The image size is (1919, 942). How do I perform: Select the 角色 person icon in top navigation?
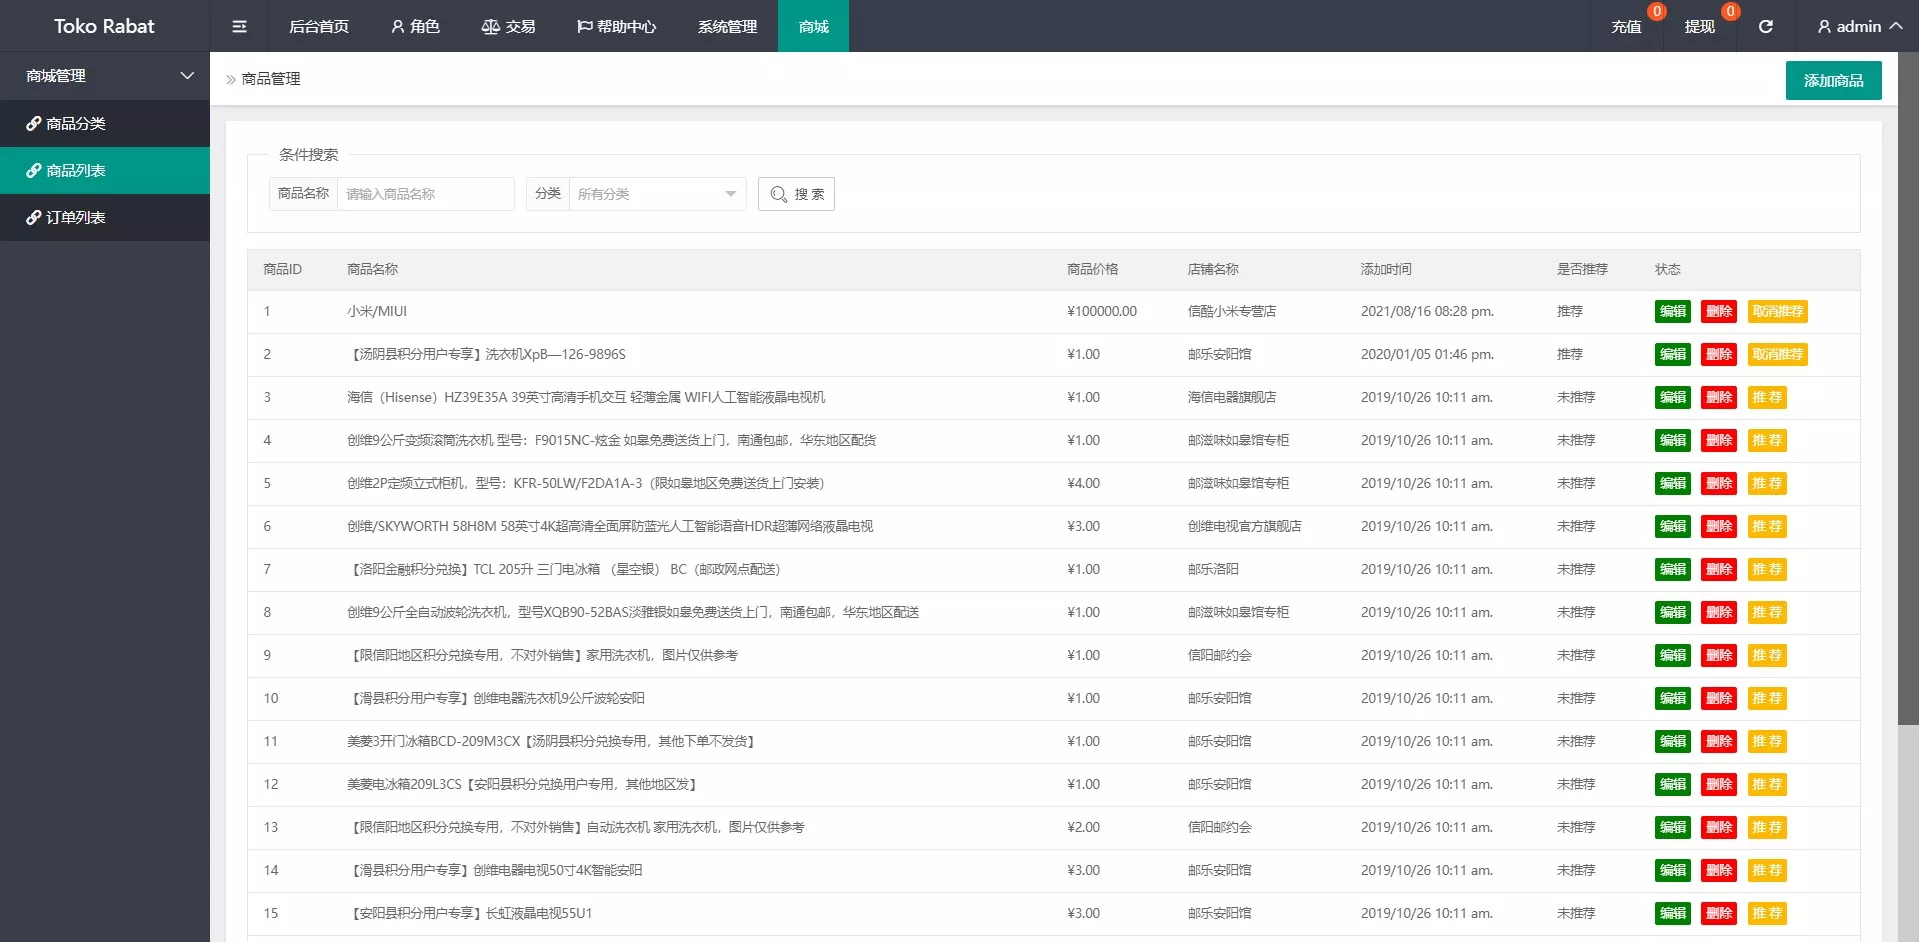[397, 26]
